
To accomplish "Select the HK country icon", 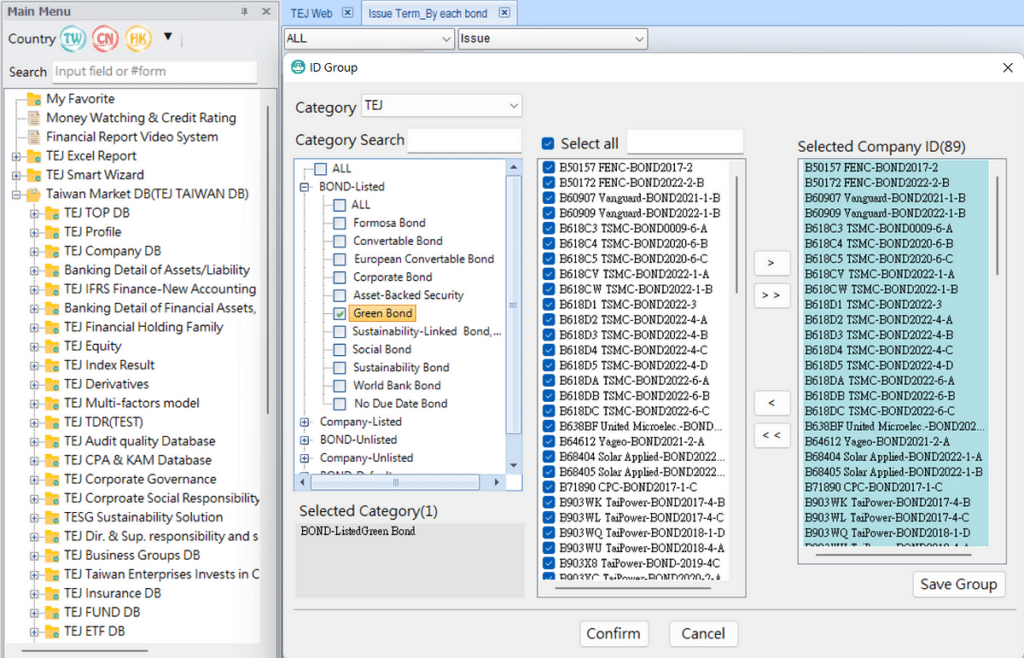I will click(138, 39).
